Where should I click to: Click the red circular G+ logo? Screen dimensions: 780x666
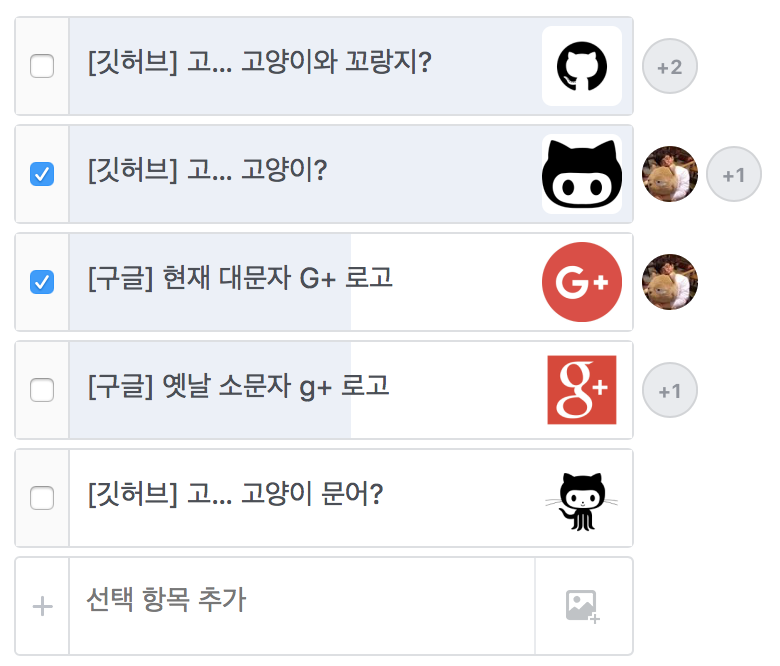pyautogui.click(x=581, y=282)
